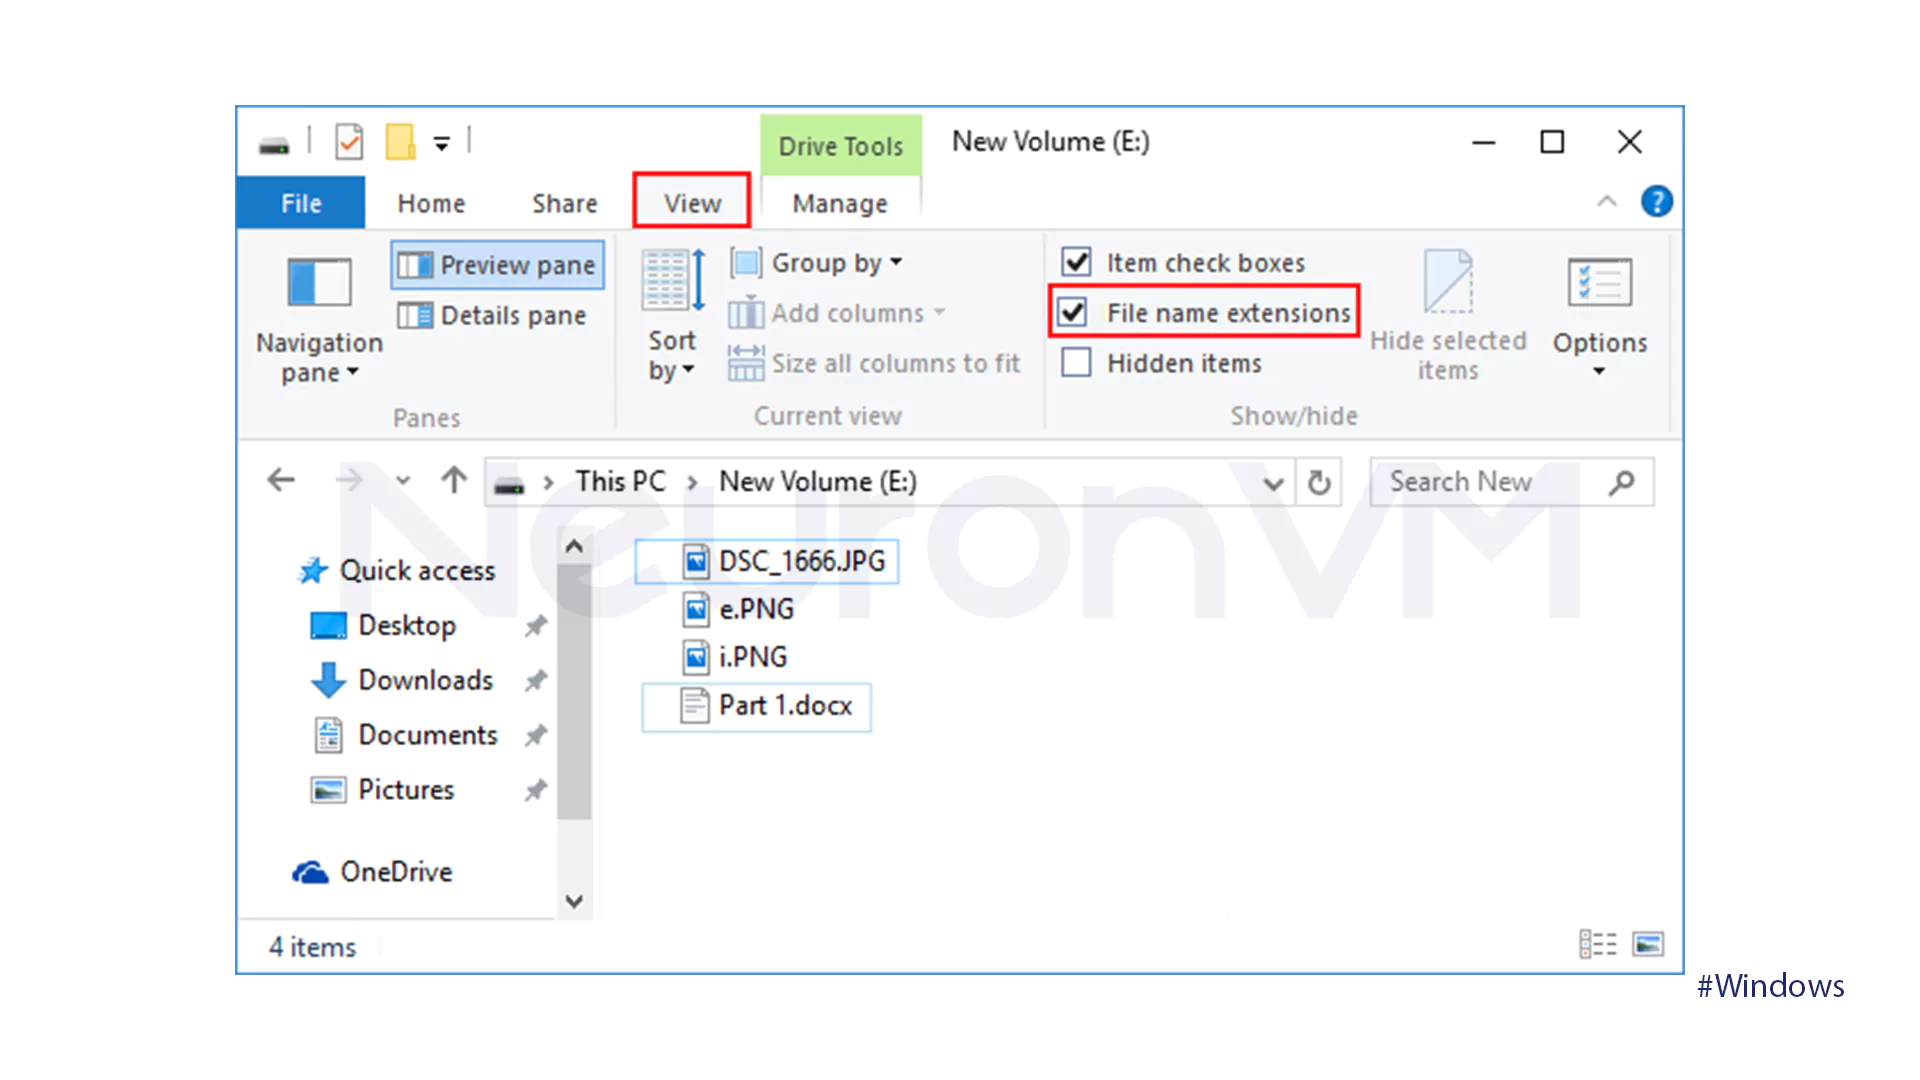Click the Quick access entry in sidebar

(417, 570)
